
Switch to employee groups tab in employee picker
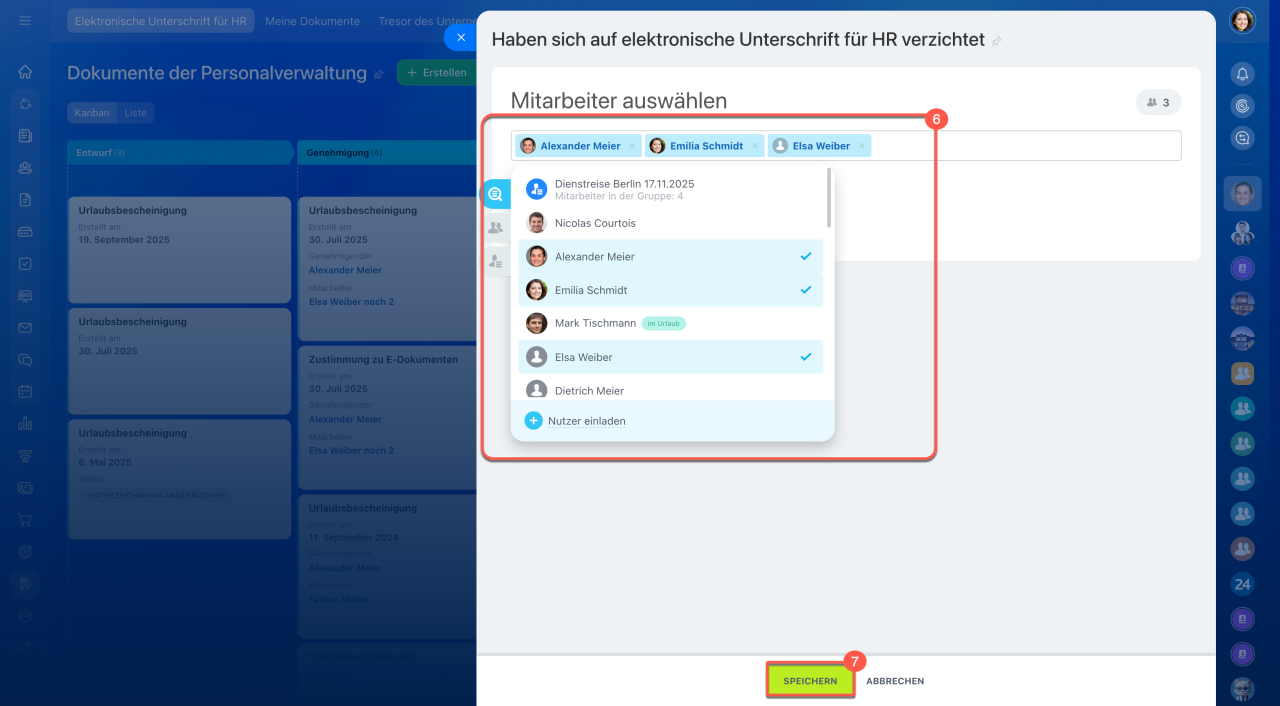pyautogui.click(x=495, y=261)
